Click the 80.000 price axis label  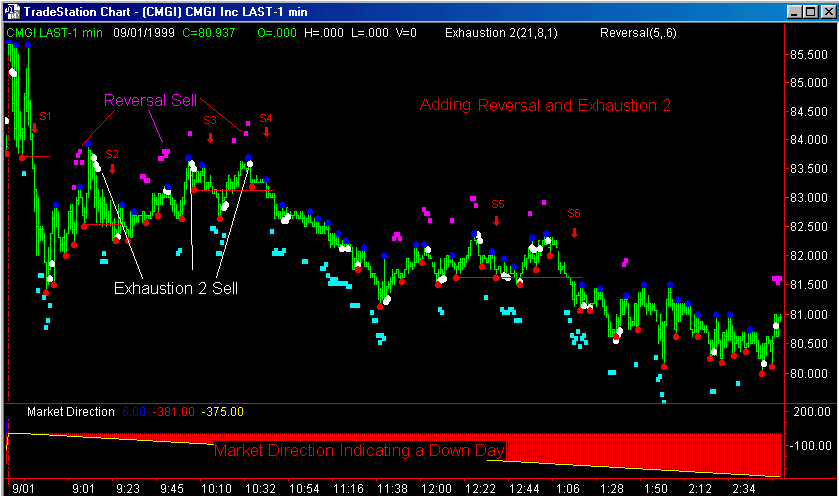[x=809, y=373]
